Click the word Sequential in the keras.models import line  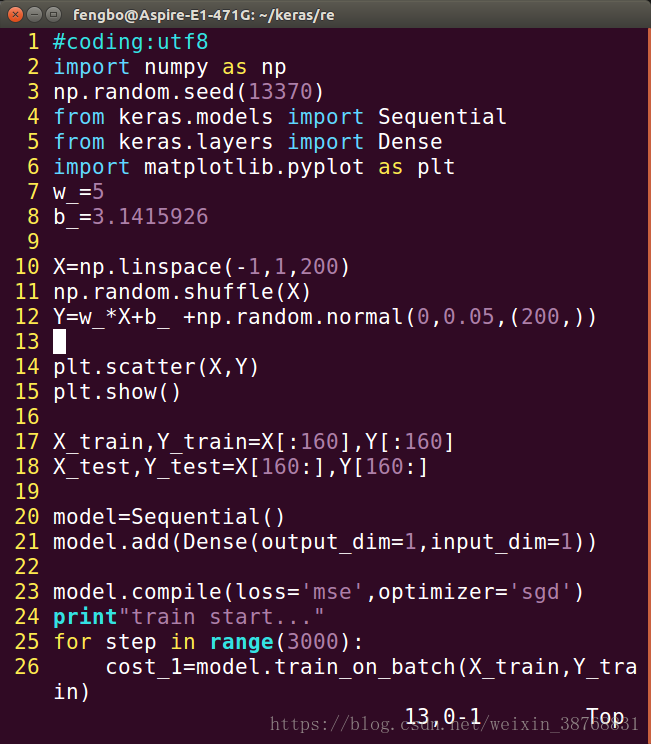click(x=442, y=117)
